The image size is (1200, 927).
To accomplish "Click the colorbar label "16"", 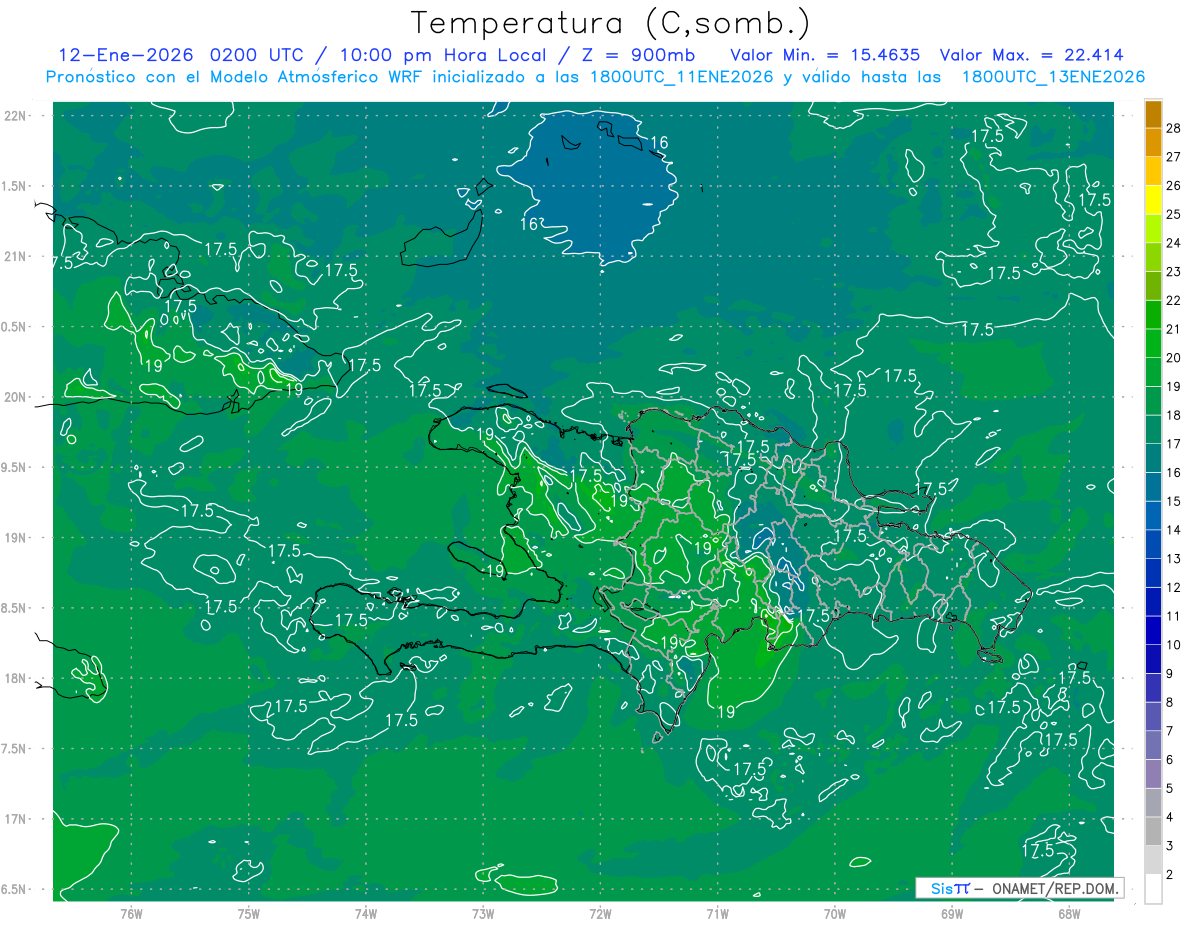I will click(x=1174, y=473).
